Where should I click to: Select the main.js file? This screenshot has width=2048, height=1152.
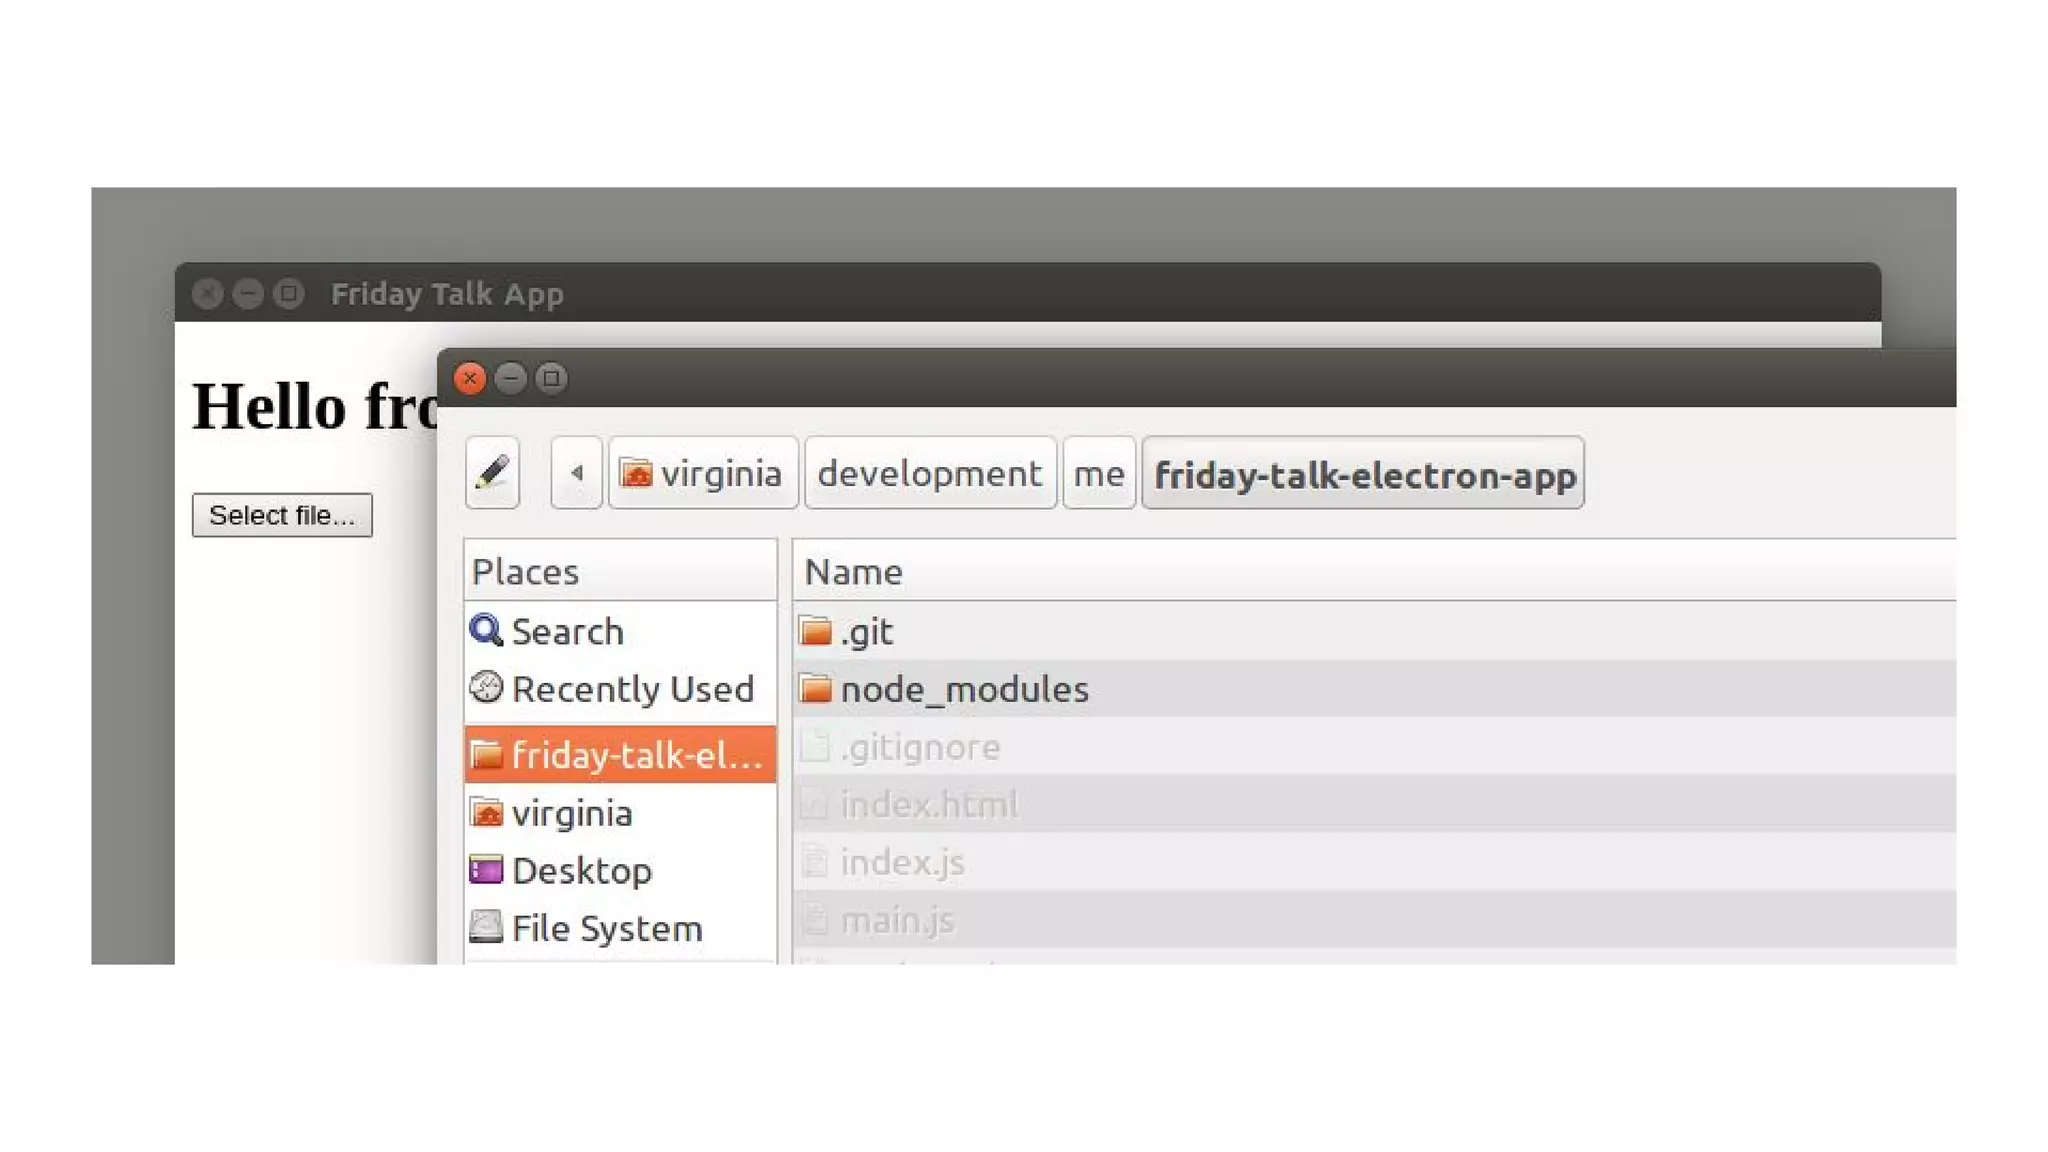click(x=896, y=920)
